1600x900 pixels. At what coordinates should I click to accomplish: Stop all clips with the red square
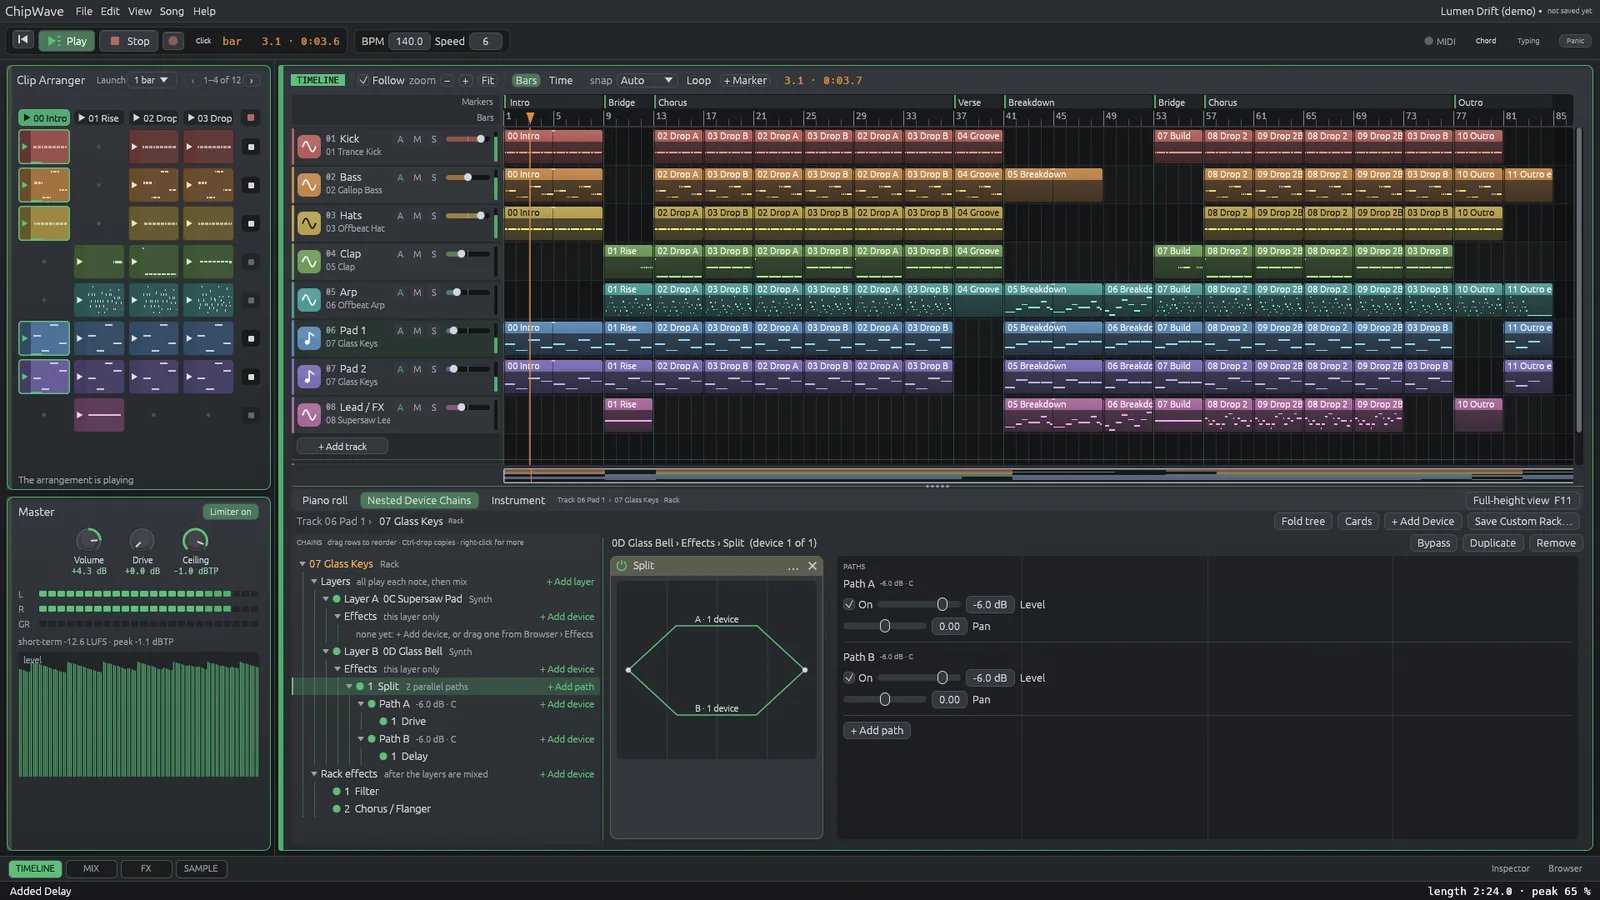(x=251, y=118)
